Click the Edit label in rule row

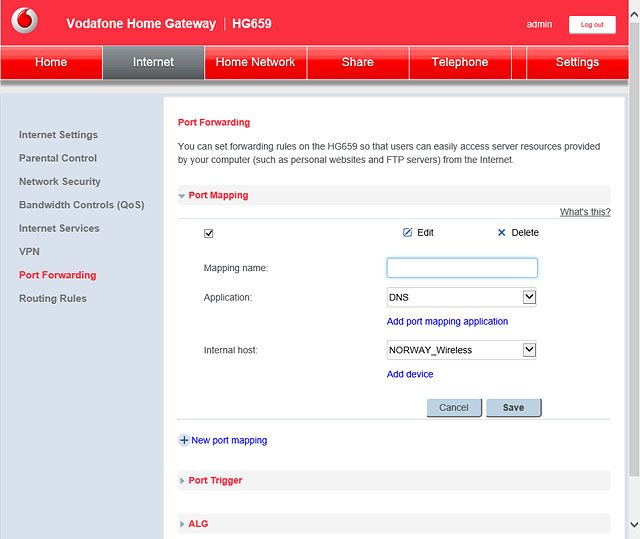click(425, 233)
